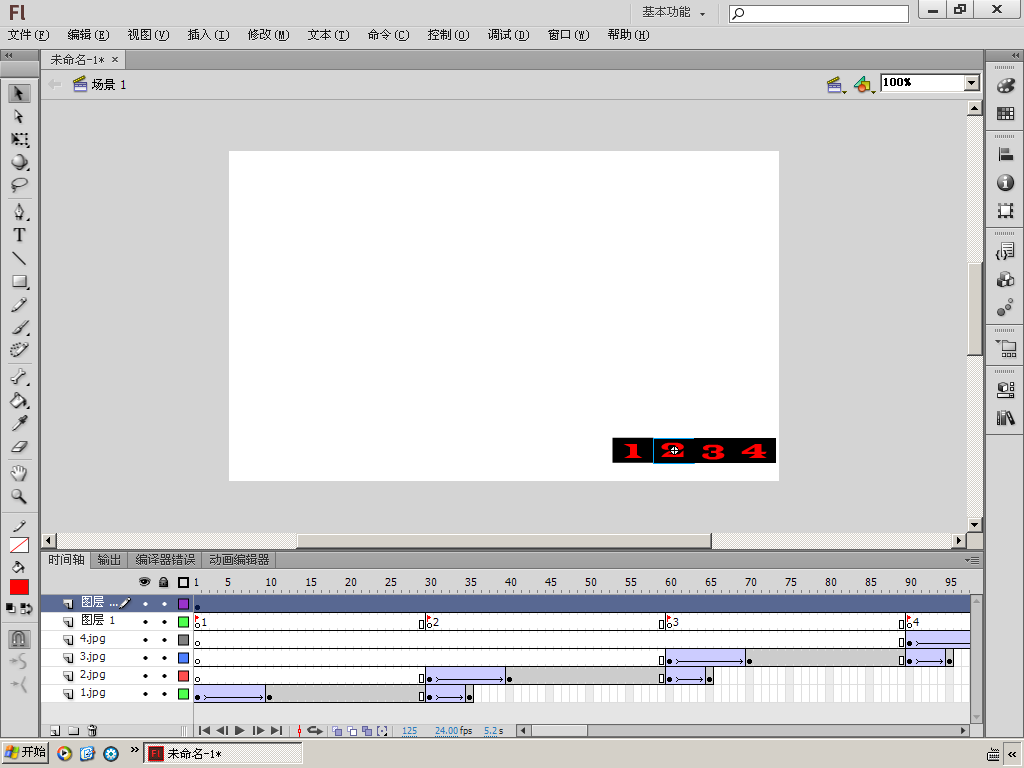Screen dimensions: 1024x768
Task: Select the Rectangle tool
Action: pyautogui.click(x=19, y=281)
